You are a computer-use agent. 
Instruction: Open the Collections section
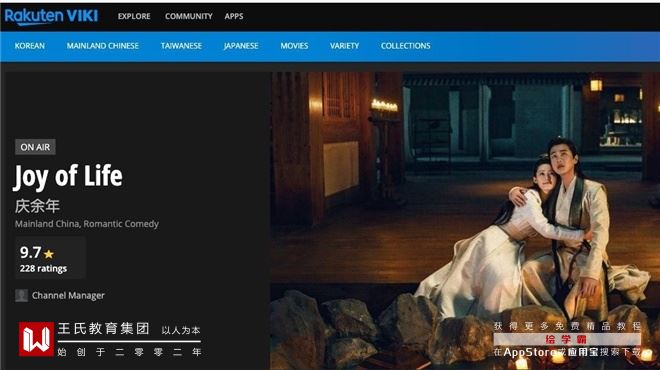[405, 46]
